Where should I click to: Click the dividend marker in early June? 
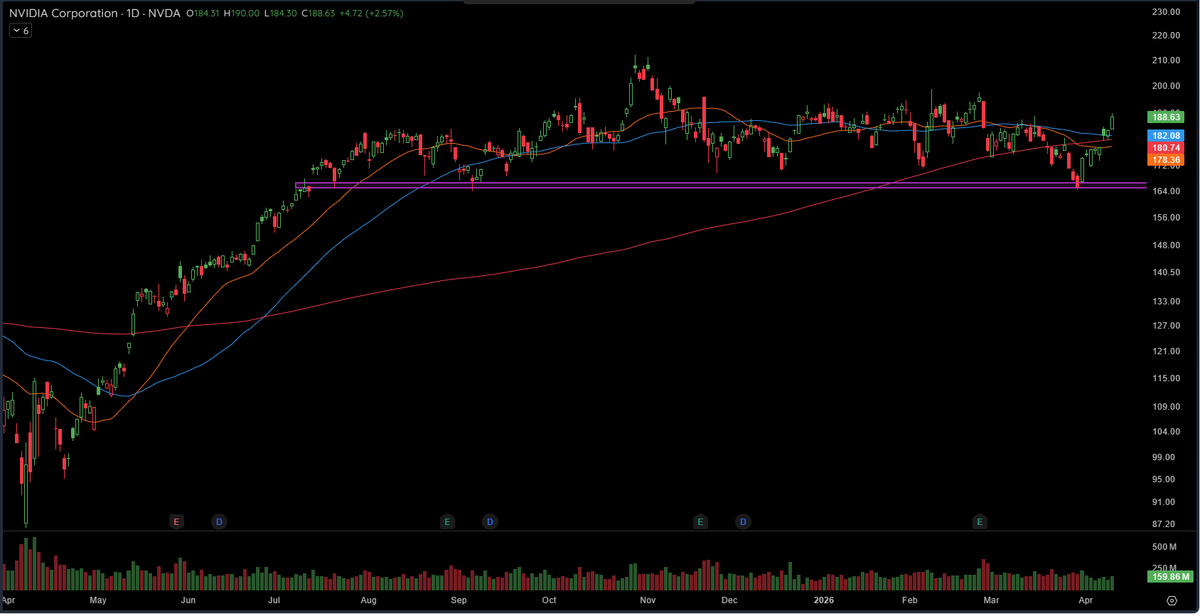pyautogui.click(x=219, y=522)
